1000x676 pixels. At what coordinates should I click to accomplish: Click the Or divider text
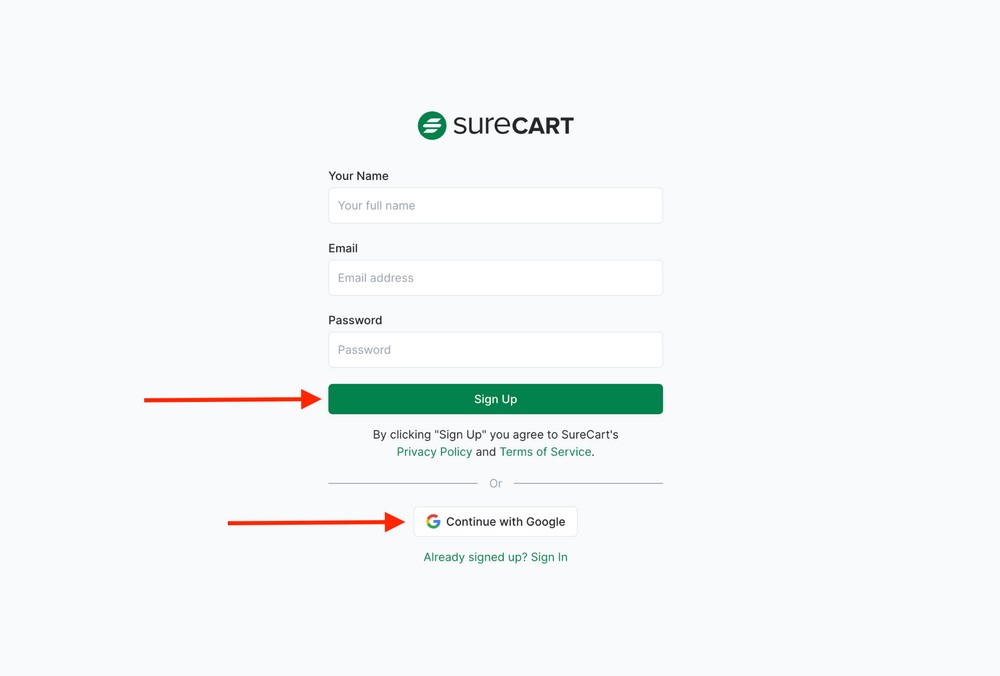[495, 483]
